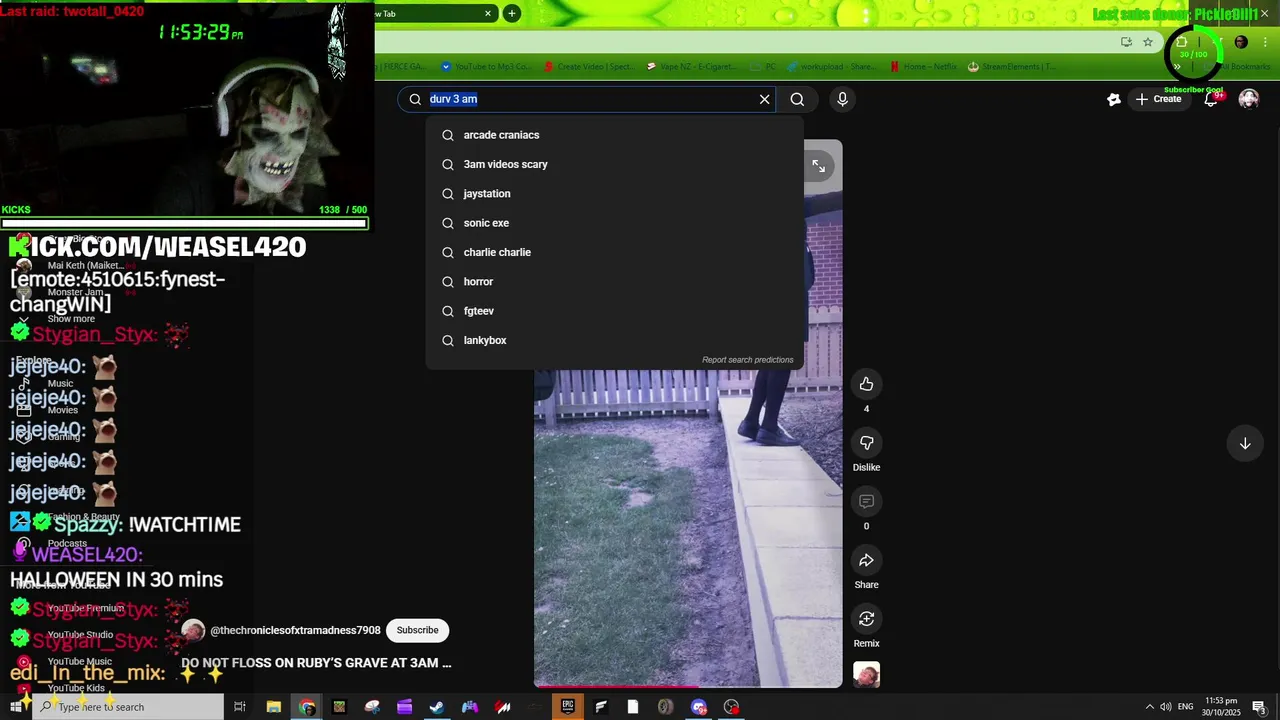
Task: Open the Short's sound thumbnail
Action: (x=866, y=675)
